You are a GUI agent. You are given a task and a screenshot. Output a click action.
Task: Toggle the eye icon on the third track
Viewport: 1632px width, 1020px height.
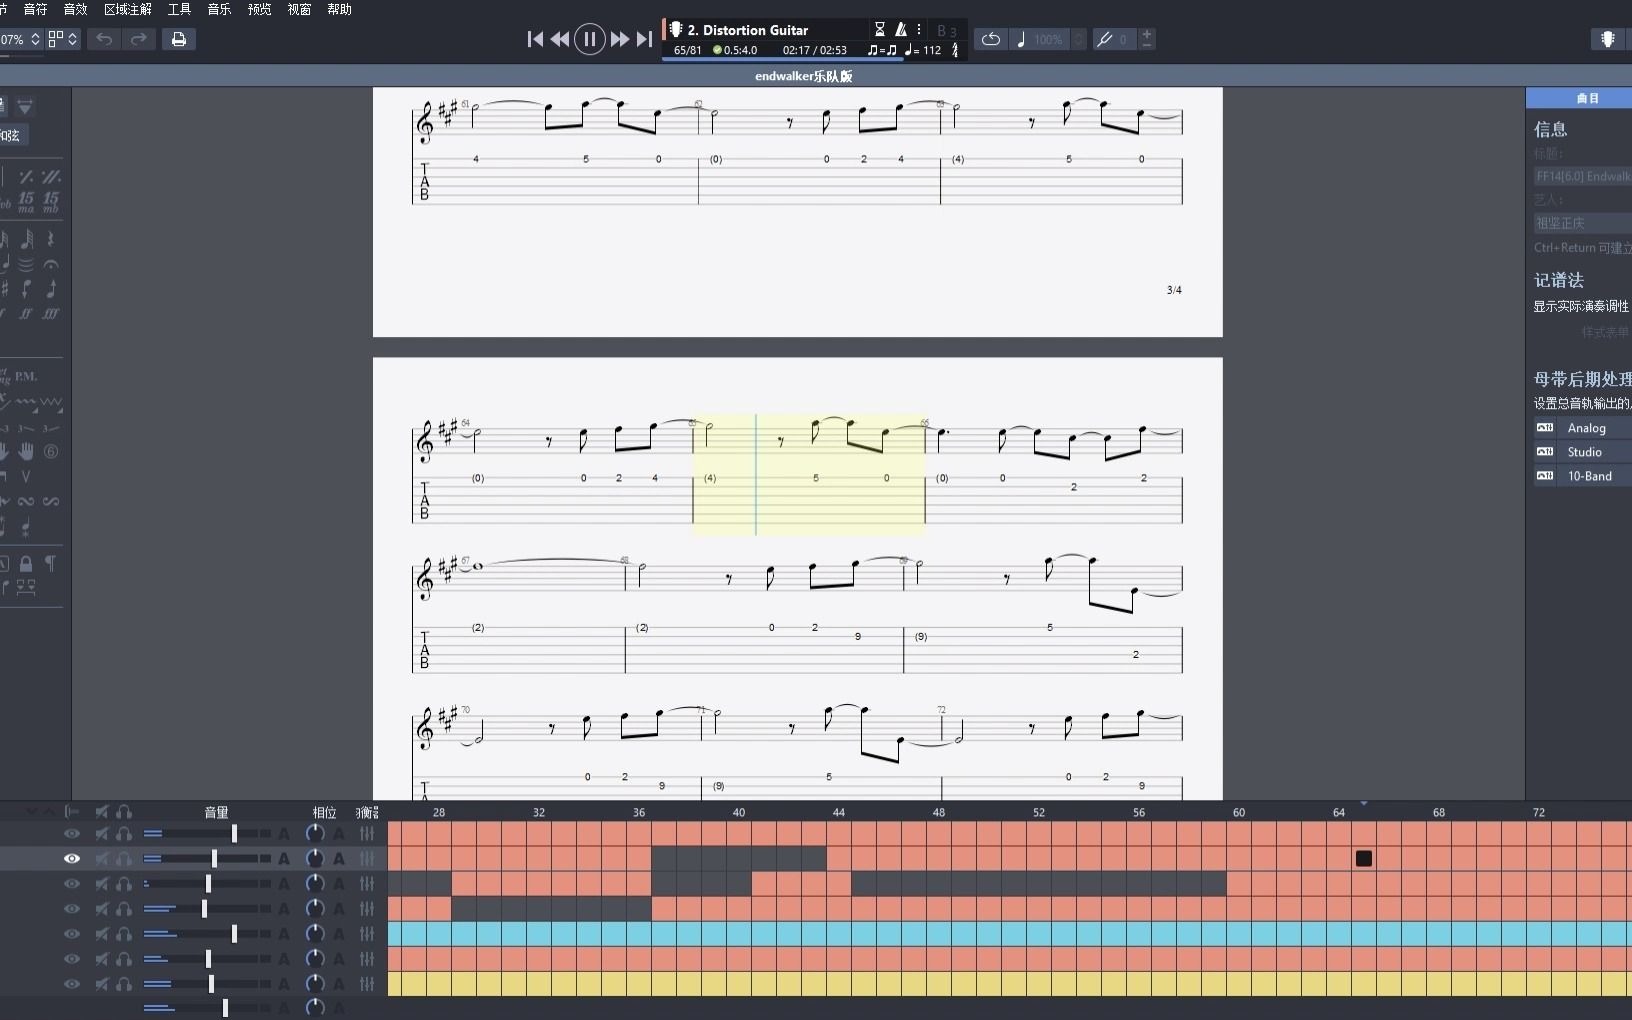[72, 883]
